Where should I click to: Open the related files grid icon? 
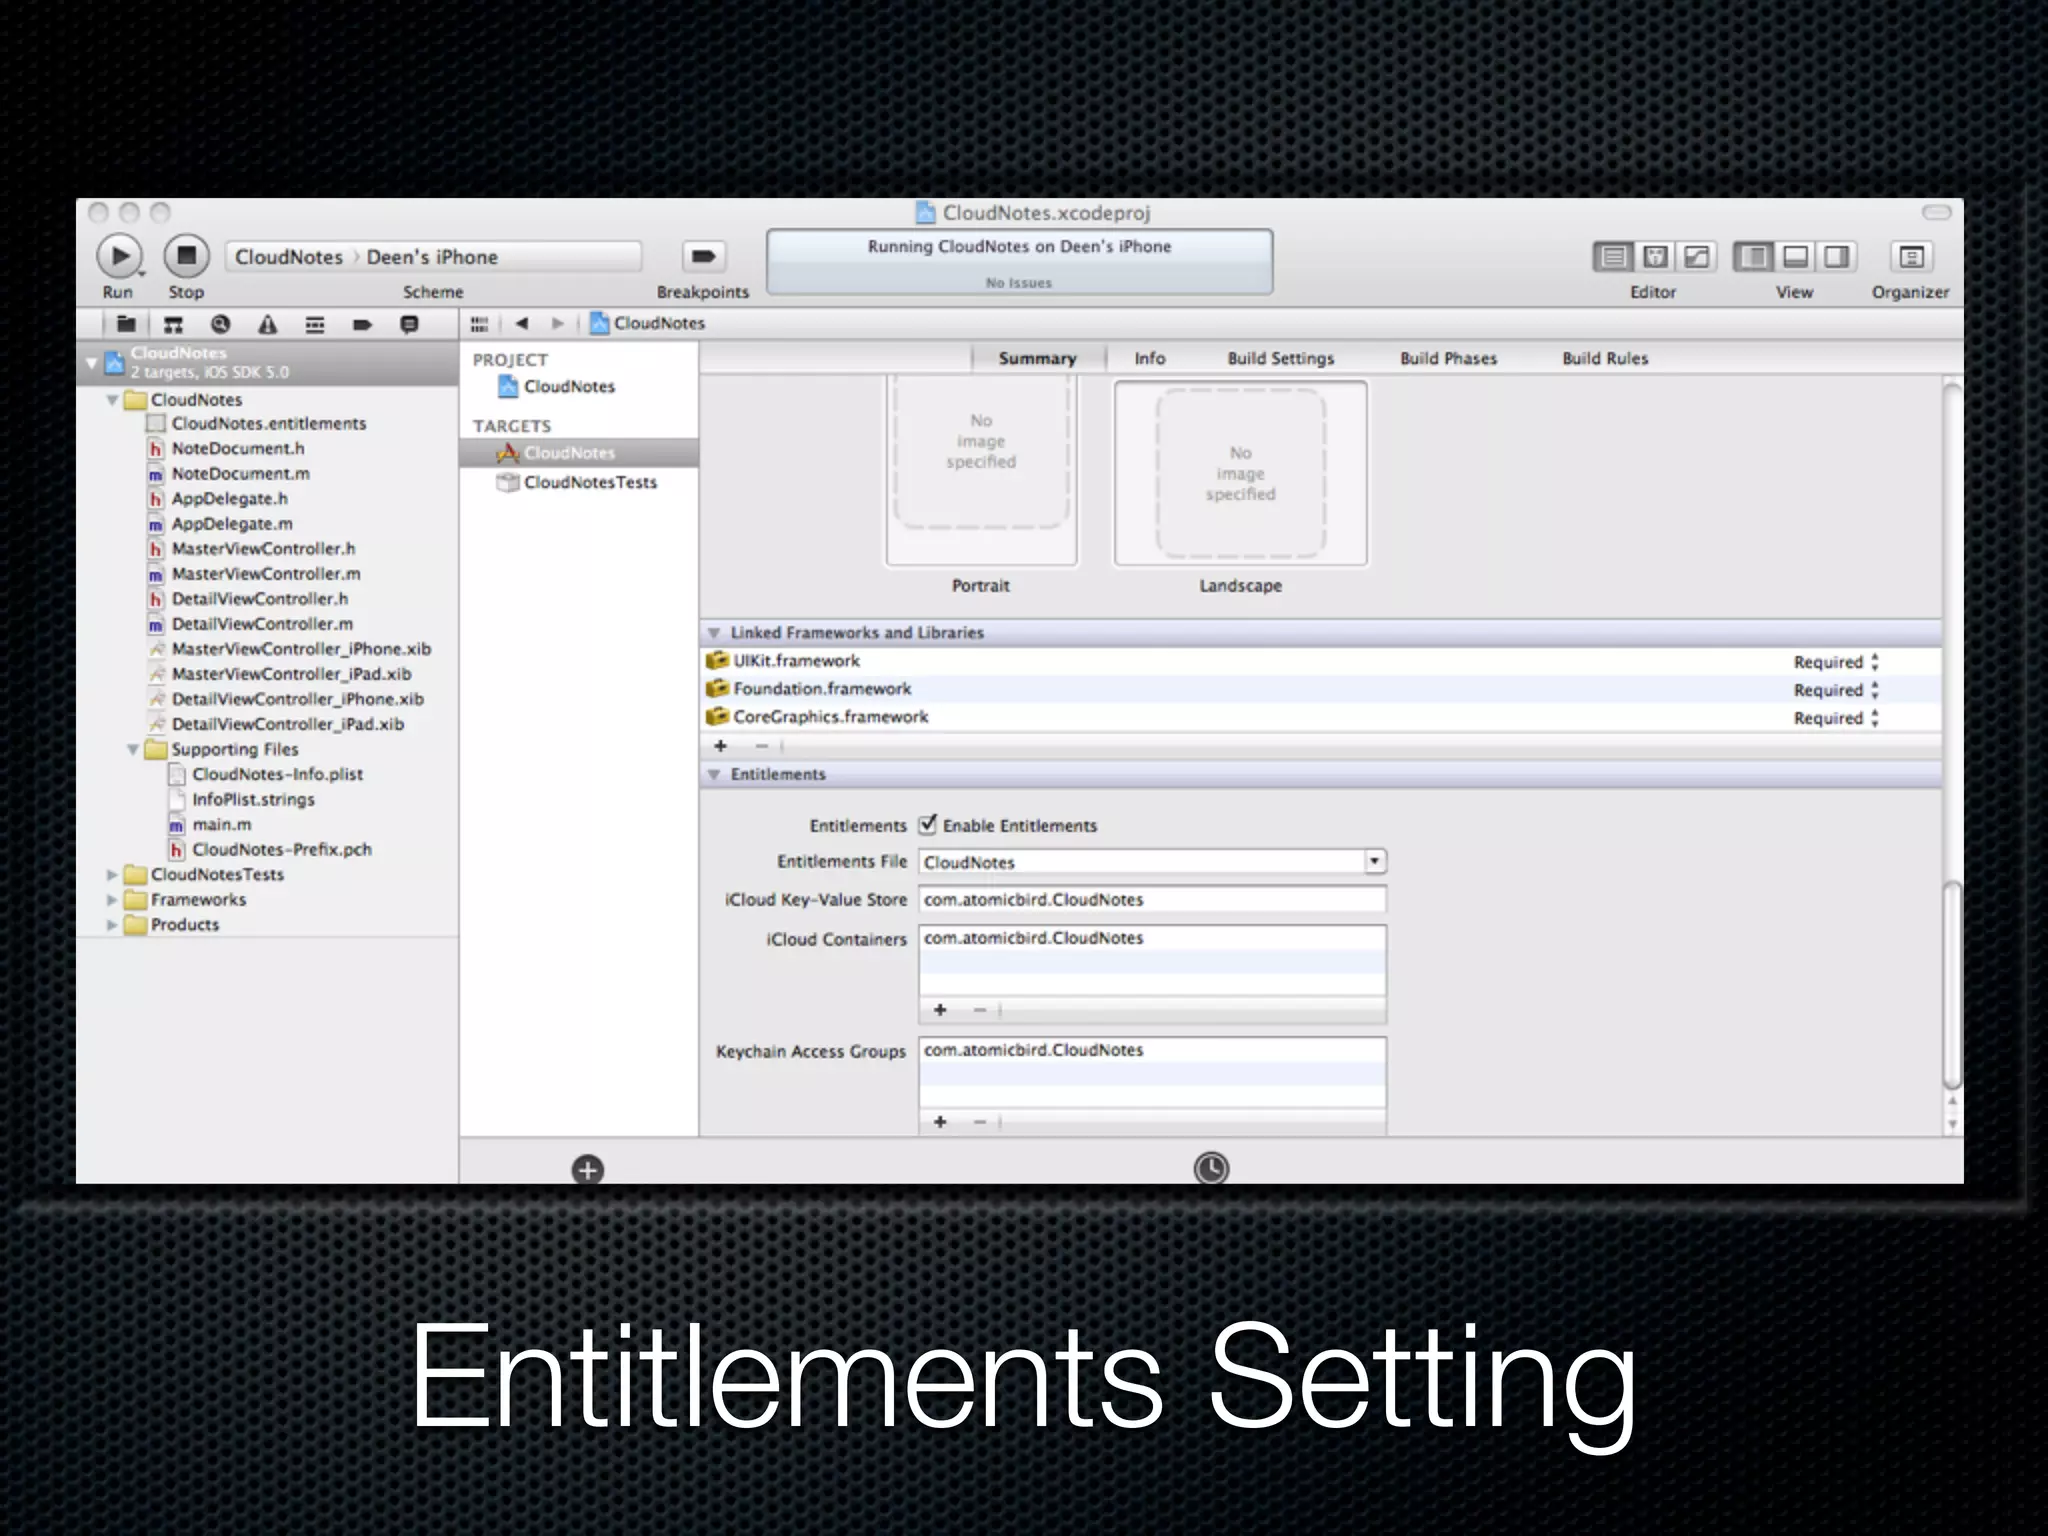click(480, 324)
